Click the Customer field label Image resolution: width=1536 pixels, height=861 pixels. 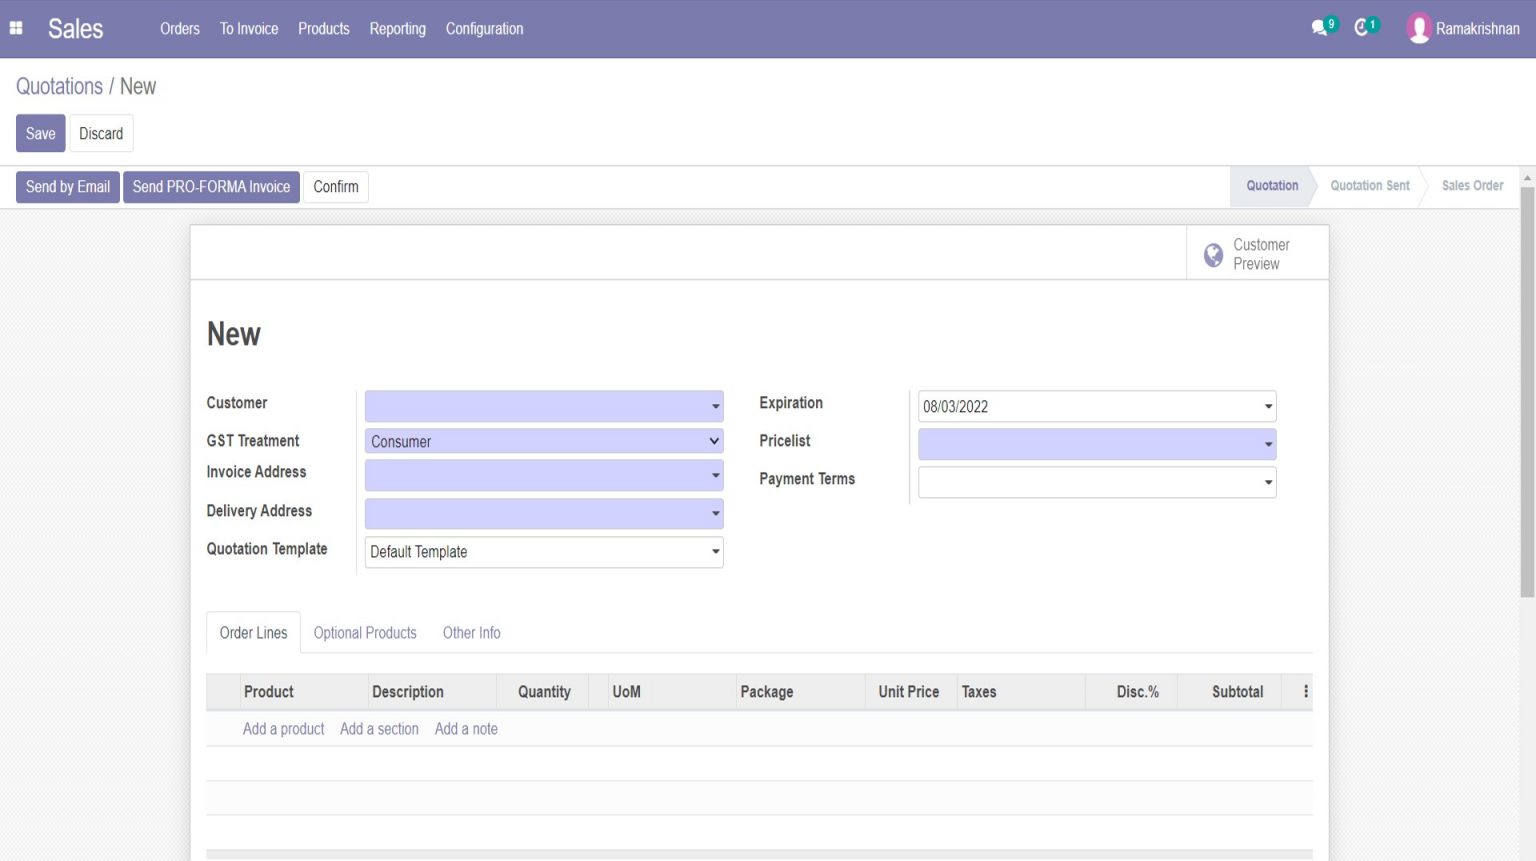pyautogui.click(x=237, y=403)
